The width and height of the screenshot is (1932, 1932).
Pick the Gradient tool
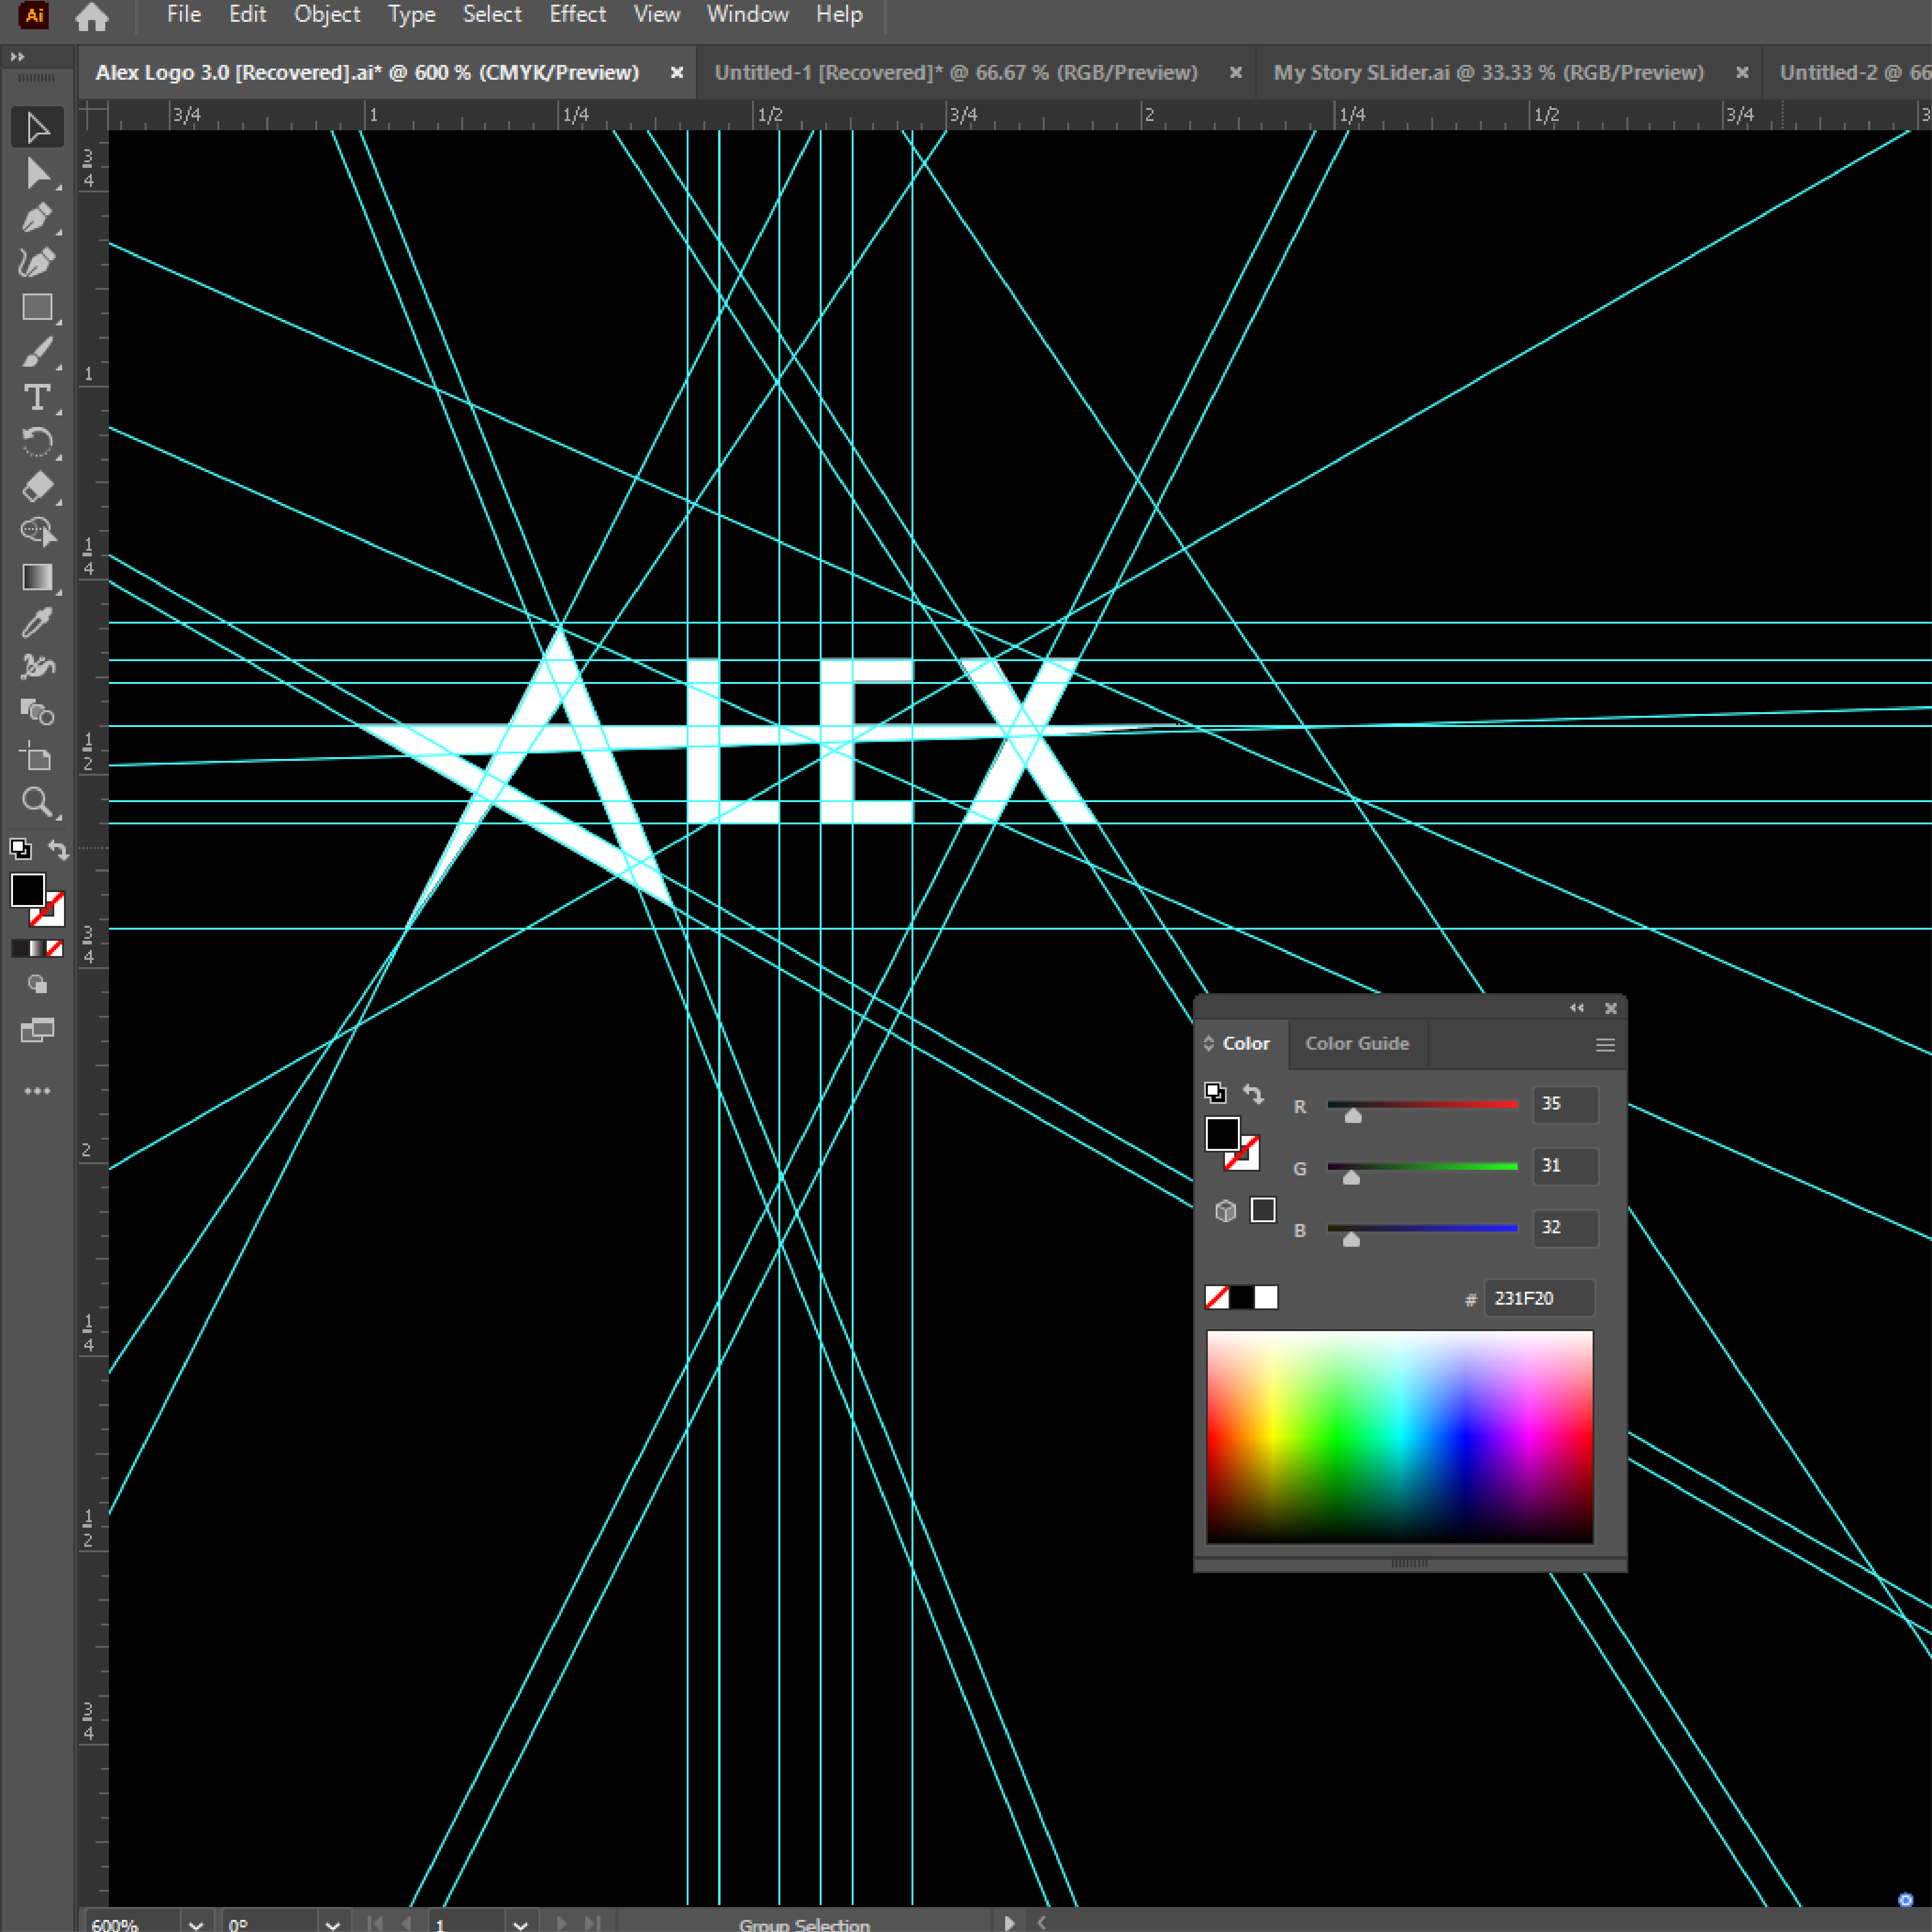pos(37,578)
